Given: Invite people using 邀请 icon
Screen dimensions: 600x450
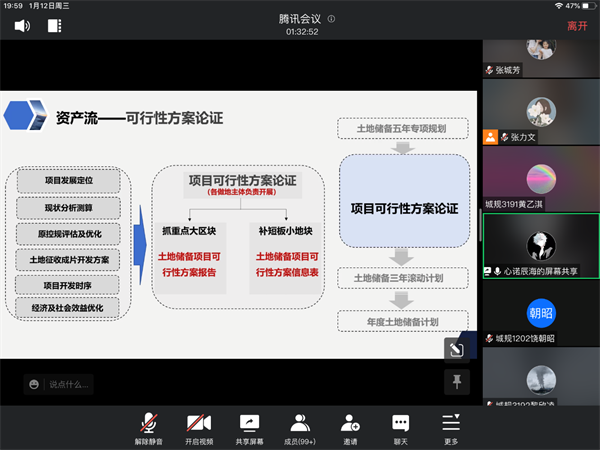Looking at the screenshot, I should [x=350, y=427].
